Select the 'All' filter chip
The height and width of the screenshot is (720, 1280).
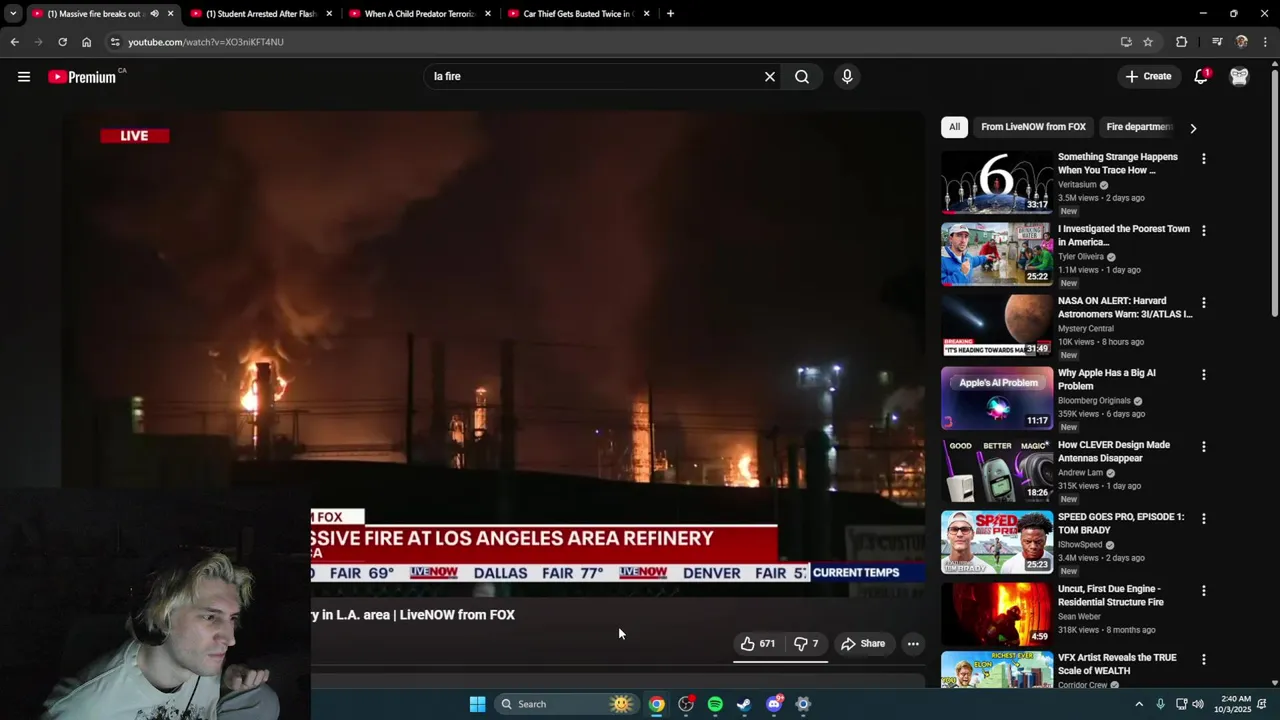(954, 127)
